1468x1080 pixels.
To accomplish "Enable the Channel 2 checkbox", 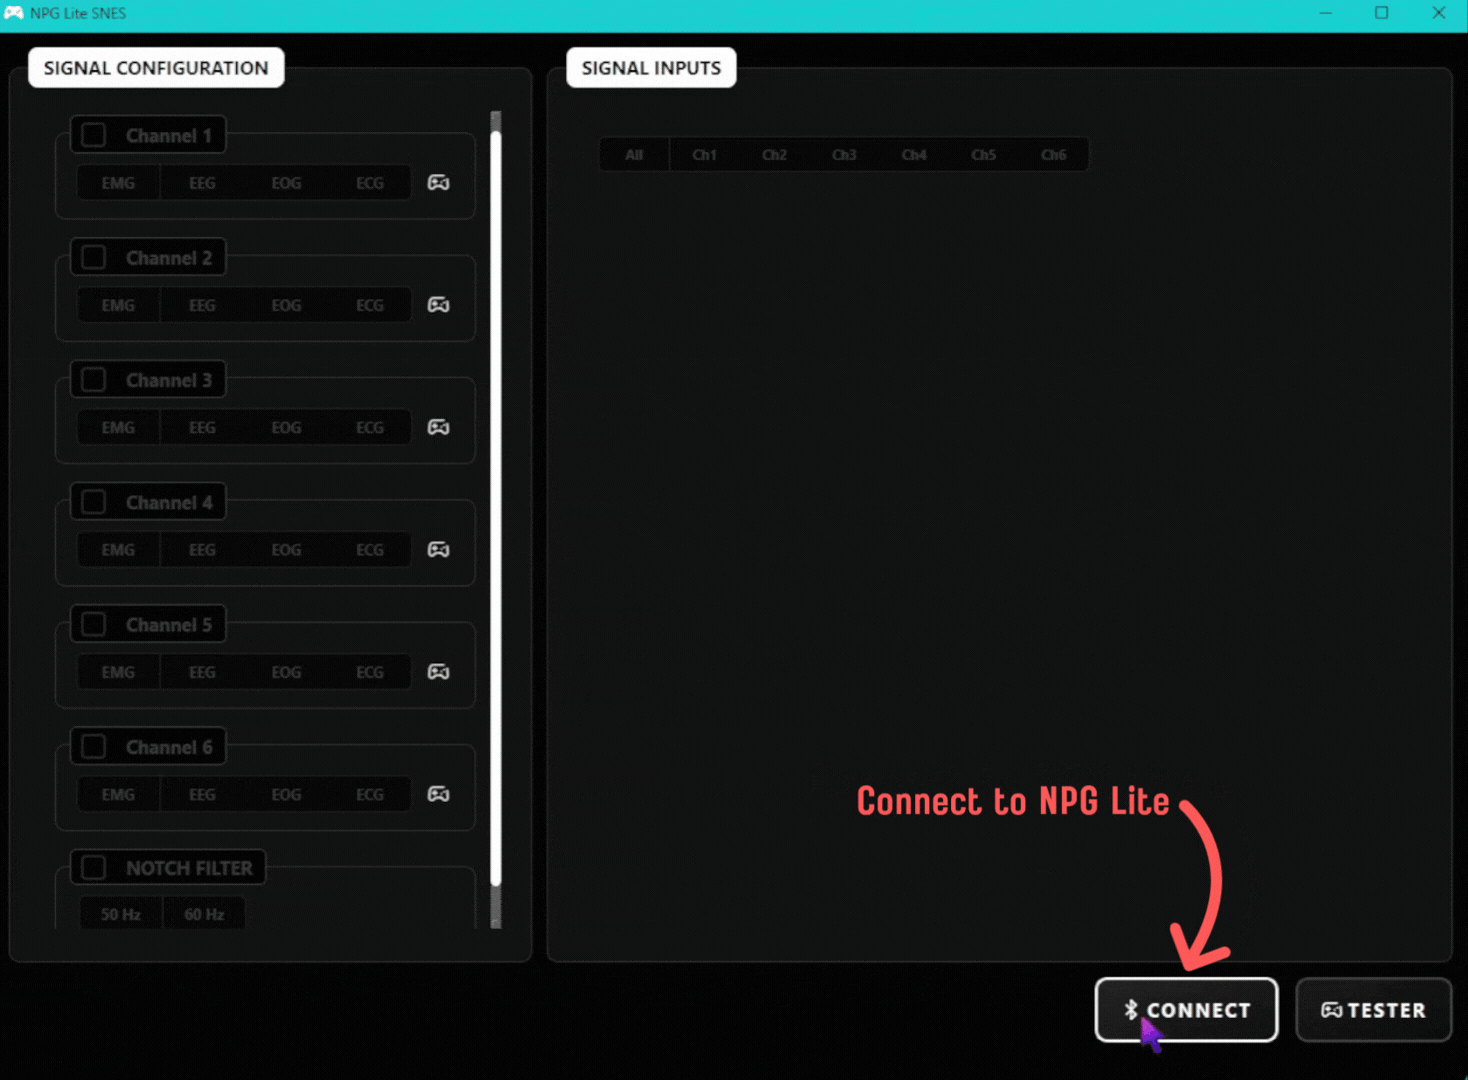I will [x=94, y=257].
